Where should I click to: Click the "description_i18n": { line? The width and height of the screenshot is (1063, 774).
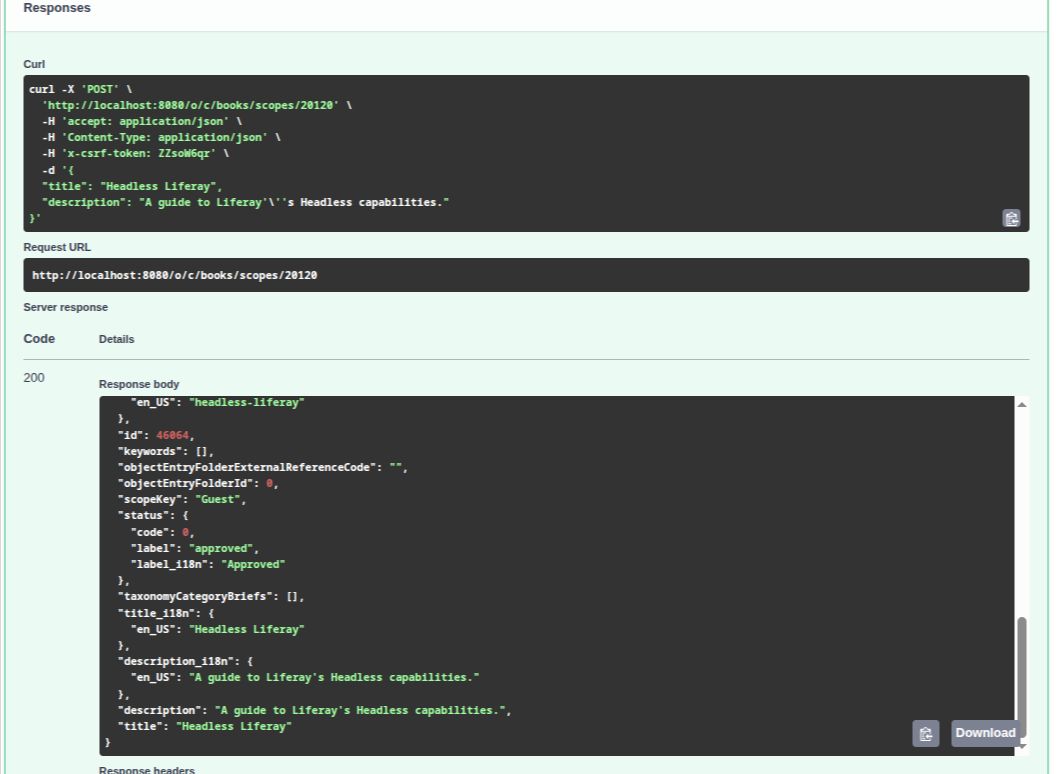point(186,661)
